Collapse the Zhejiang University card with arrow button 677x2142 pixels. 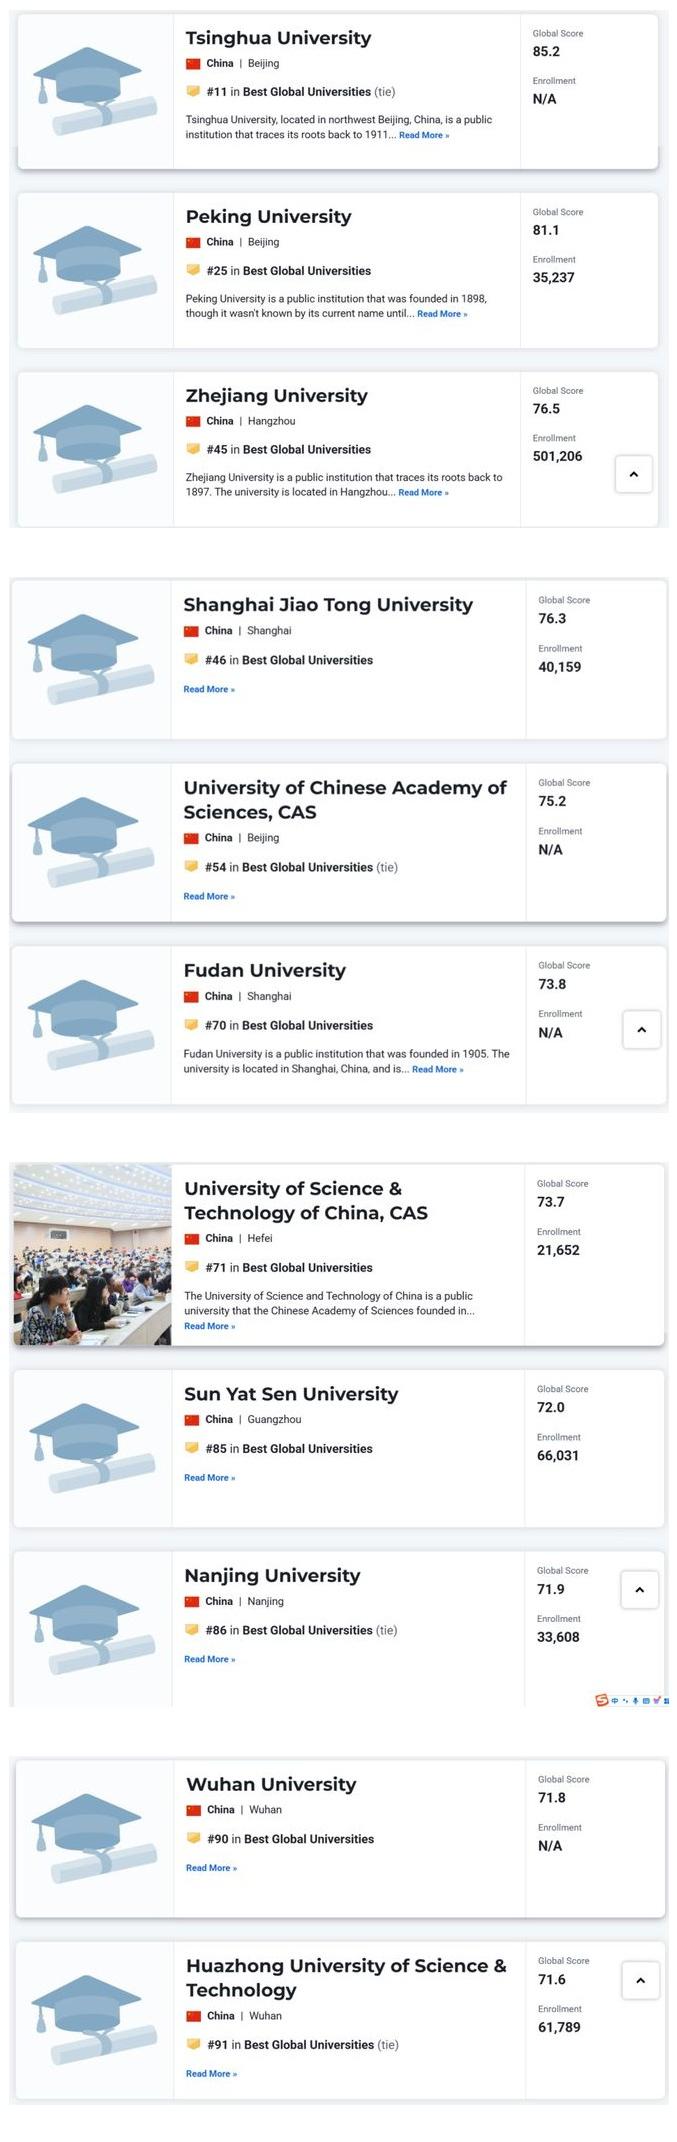click(634, 474)
